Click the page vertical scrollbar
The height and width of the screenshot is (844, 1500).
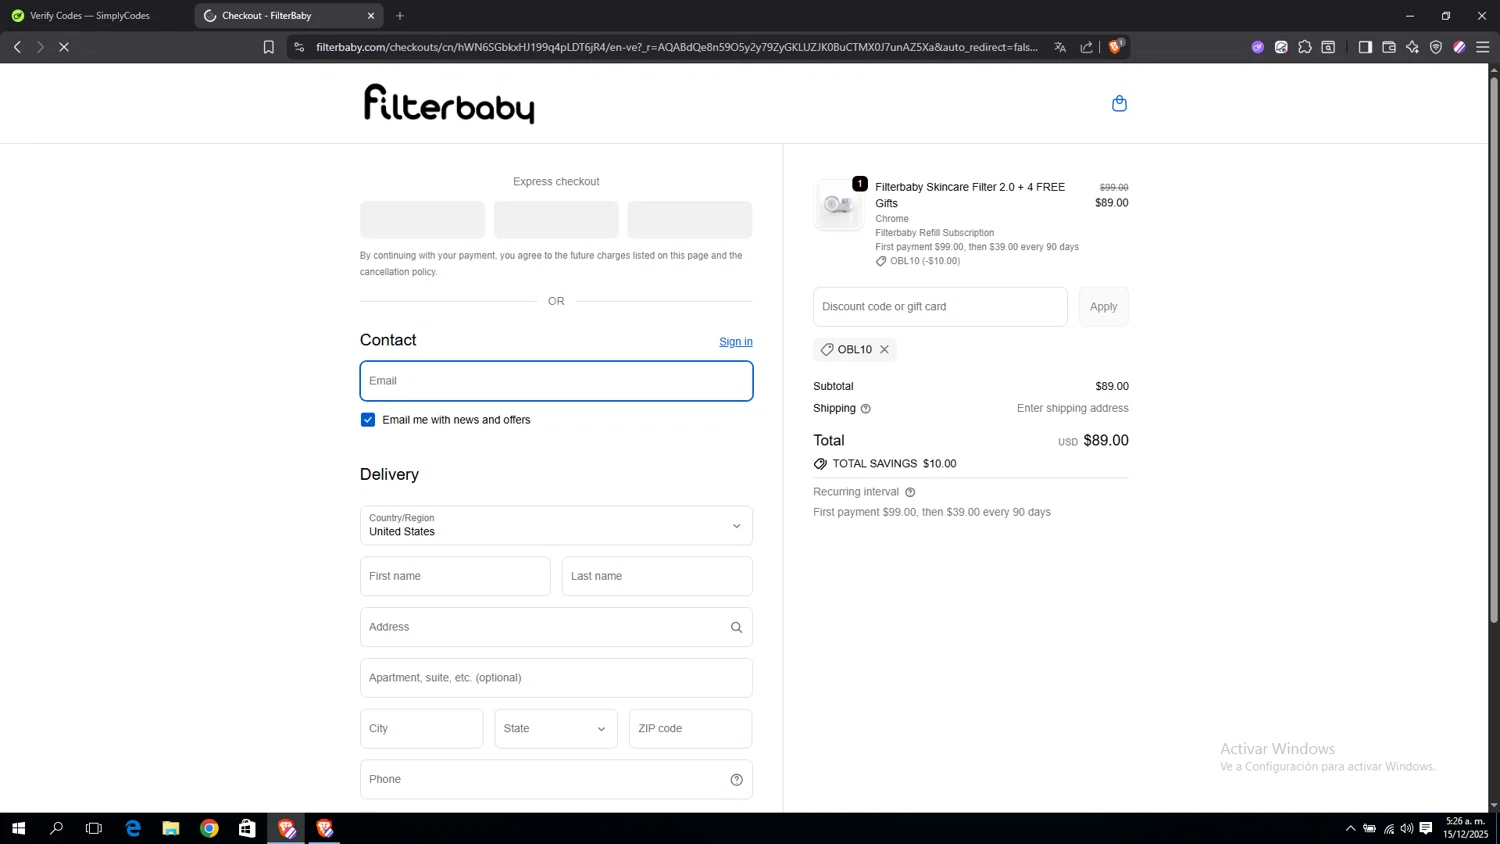pyautogui.click(x=1494, y=350)
